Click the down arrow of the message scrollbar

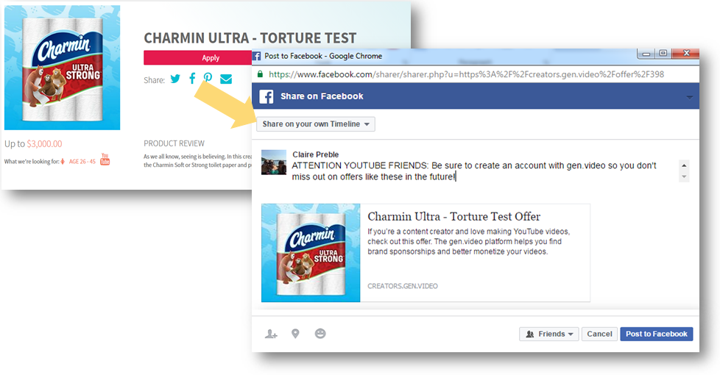(x=684, y=177)
